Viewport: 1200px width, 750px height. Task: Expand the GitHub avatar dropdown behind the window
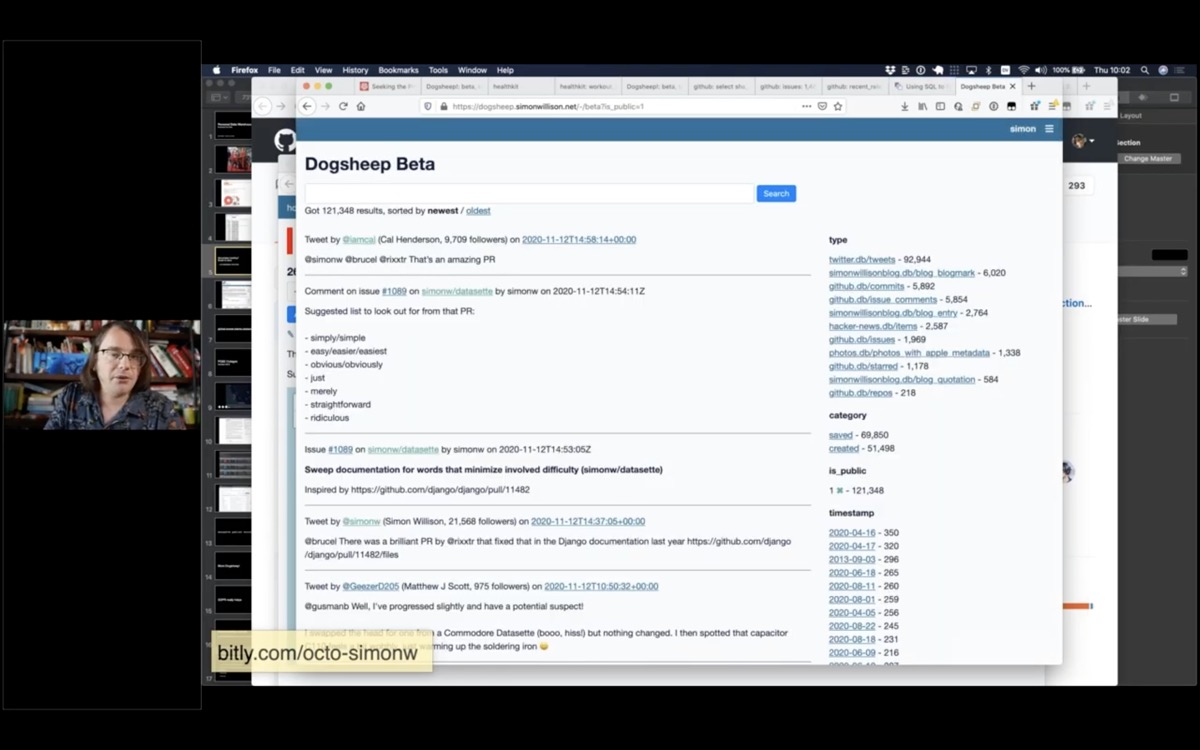pos(1083,142)
